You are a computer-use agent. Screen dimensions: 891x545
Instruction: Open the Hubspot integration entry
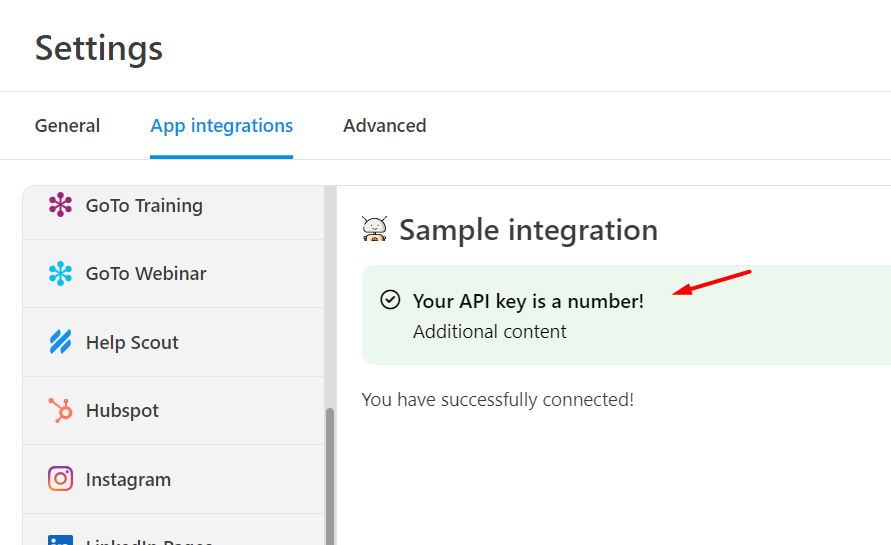pos(122,411)
